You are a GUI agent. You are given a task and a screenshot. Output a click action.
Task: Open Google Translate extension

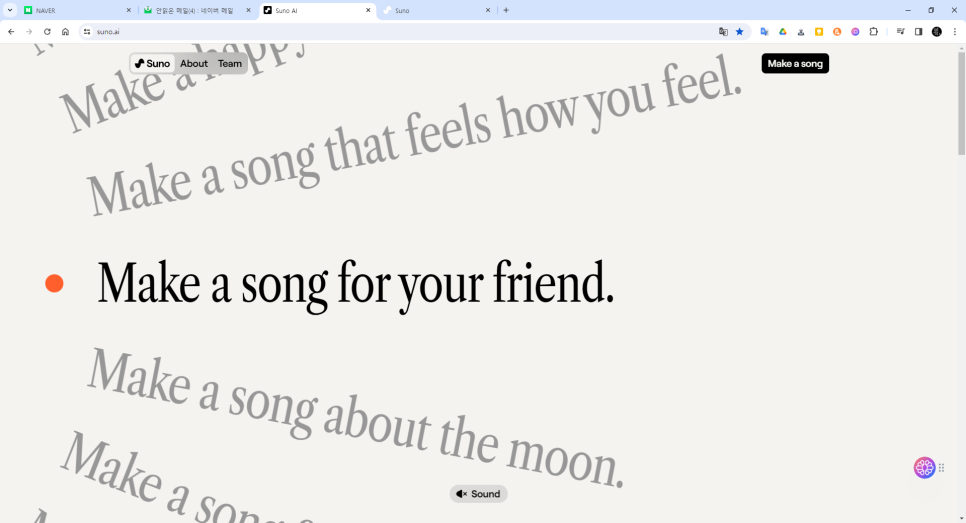coord(765,31)
